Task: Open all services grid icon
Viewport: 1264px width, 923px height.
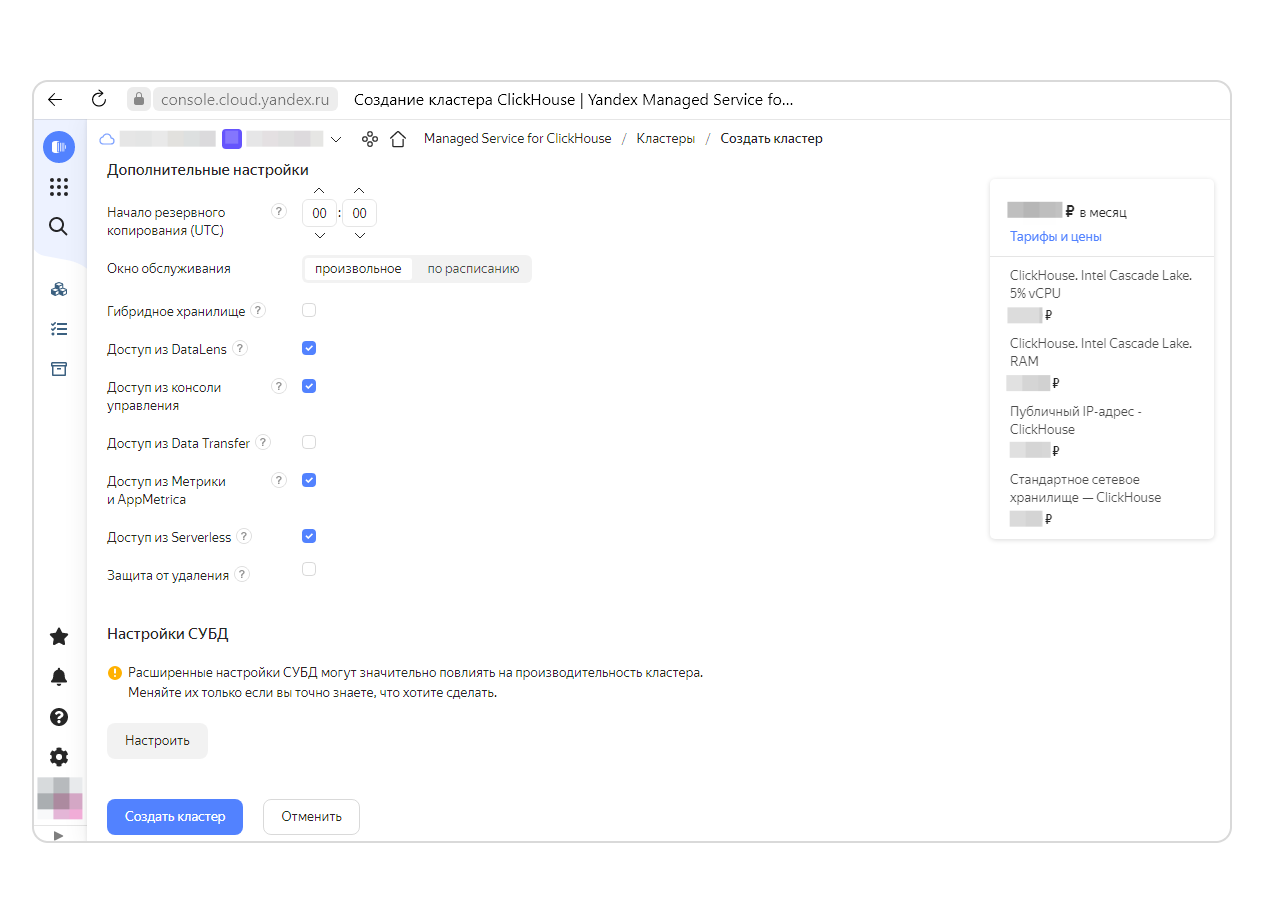Action: tap(59, 187)
